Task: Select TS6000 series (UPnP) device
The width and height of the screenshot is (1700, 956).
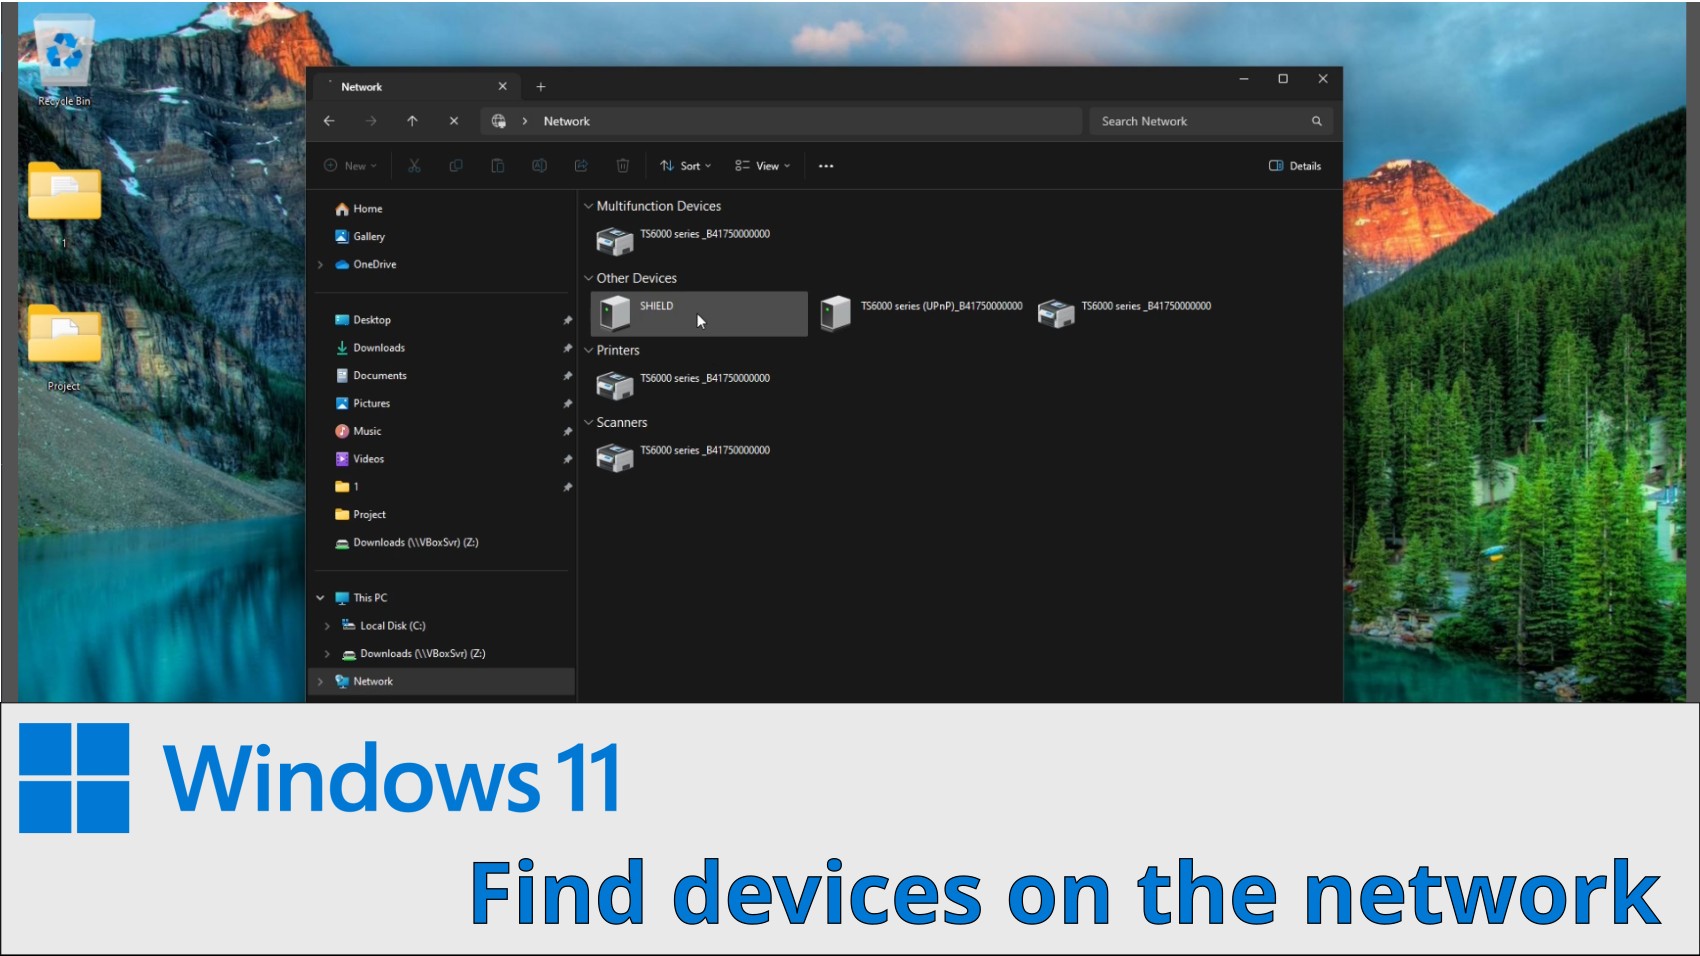Action: 921,313
